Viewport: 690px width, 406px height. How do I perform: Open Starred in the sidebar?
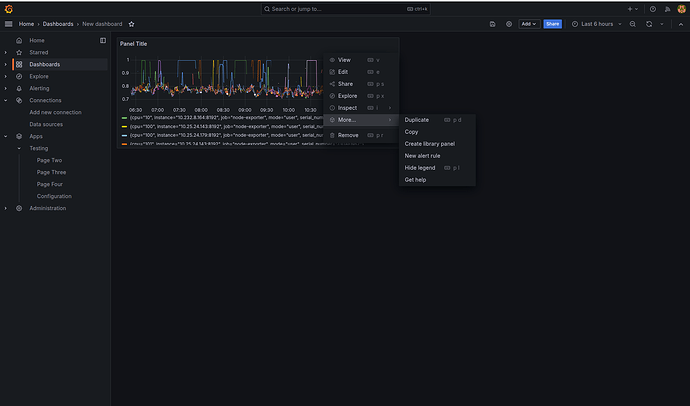[39, 52]
